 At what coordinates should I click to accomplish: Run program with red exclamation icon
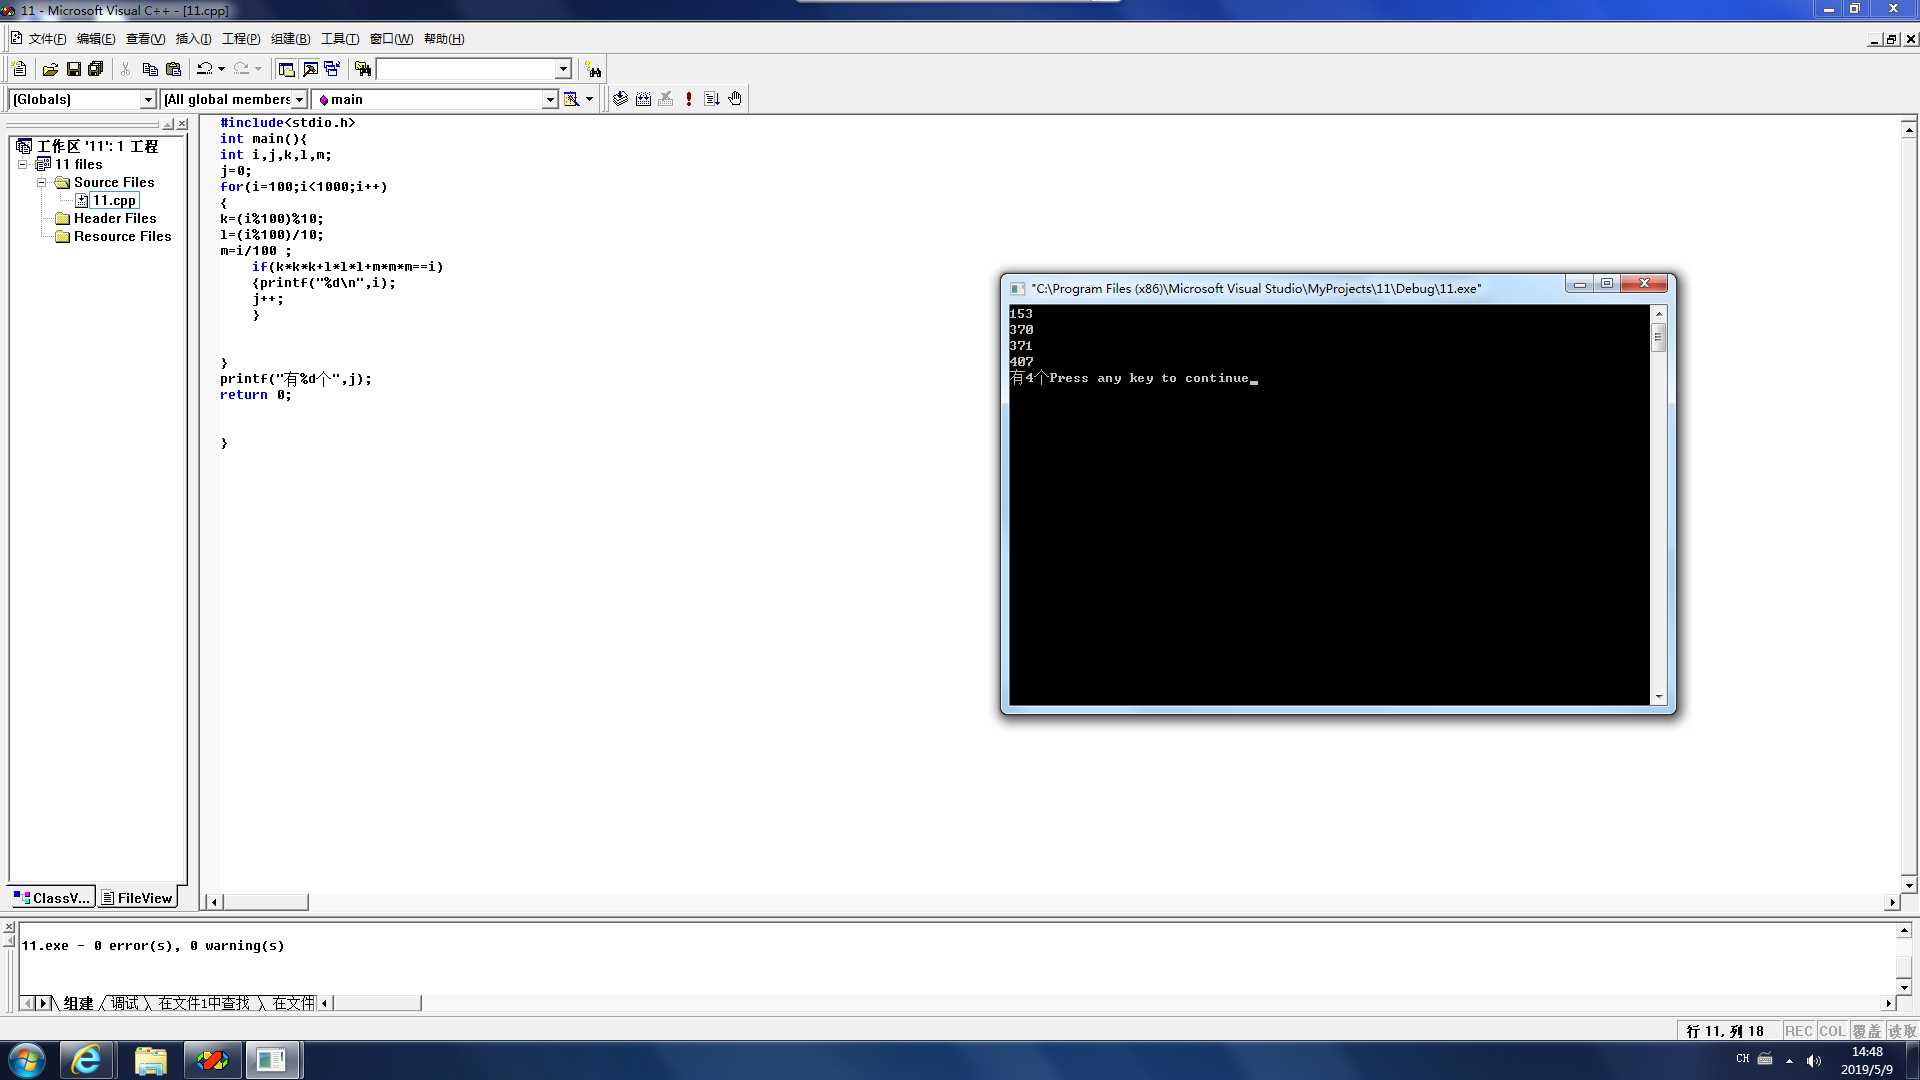[x=689, y=99]
